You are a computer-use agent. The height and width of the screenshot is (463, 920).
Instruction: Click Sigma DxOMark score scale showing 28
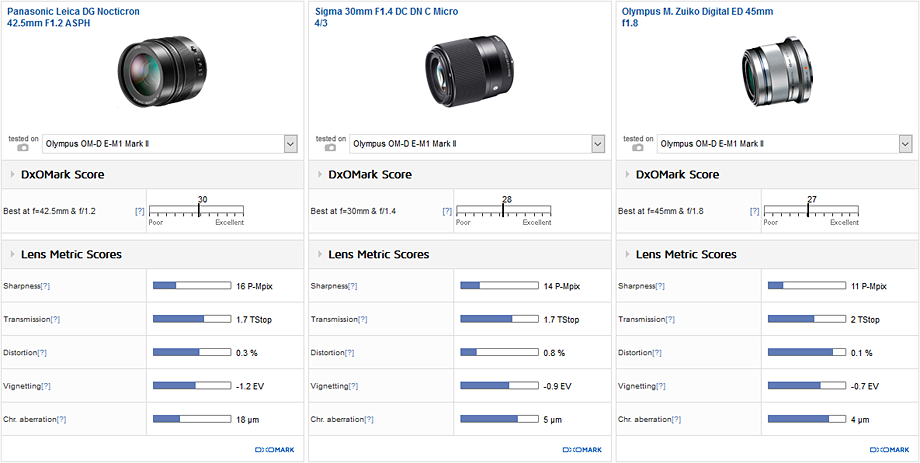click(x=503, y=211)
